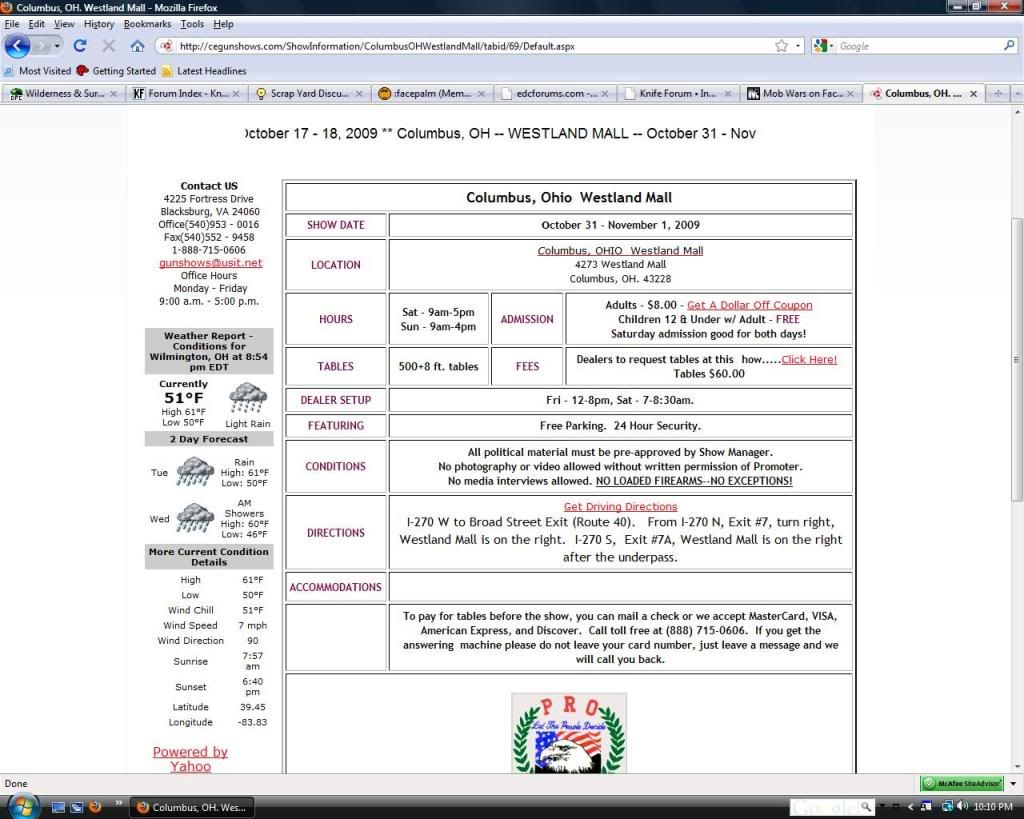Click the Get A Dollar Off Coupon link

coord(749,305)
